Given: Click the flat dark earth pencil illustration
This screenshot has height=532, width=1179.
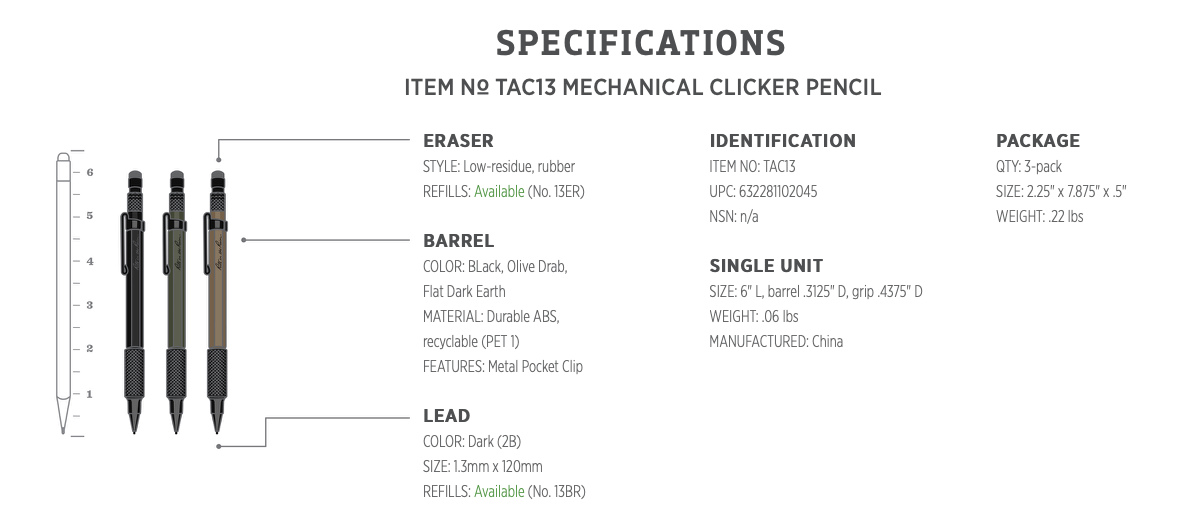Looking at the screenshot, I should (x=217, y=302).
